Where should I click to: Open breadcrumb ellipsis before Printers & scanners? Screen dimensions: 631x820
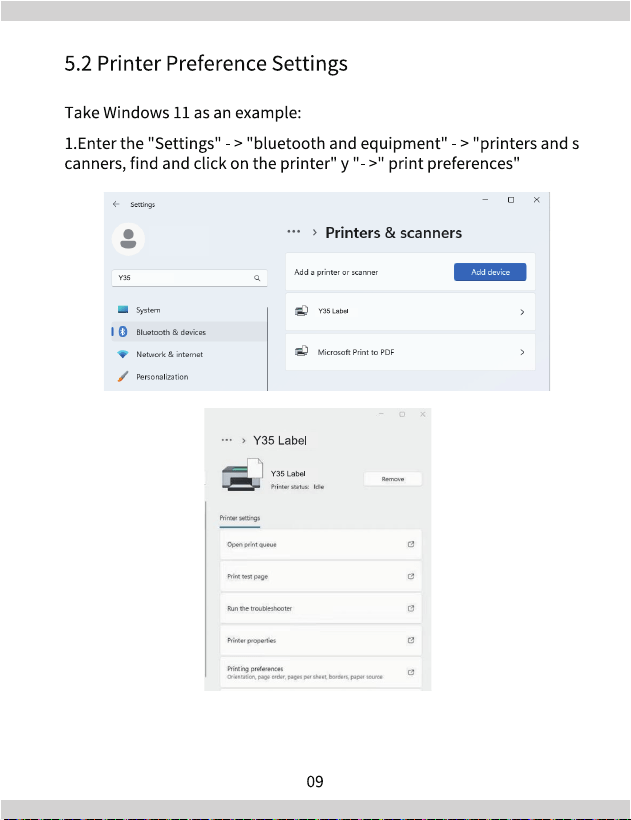click(293, 232)
